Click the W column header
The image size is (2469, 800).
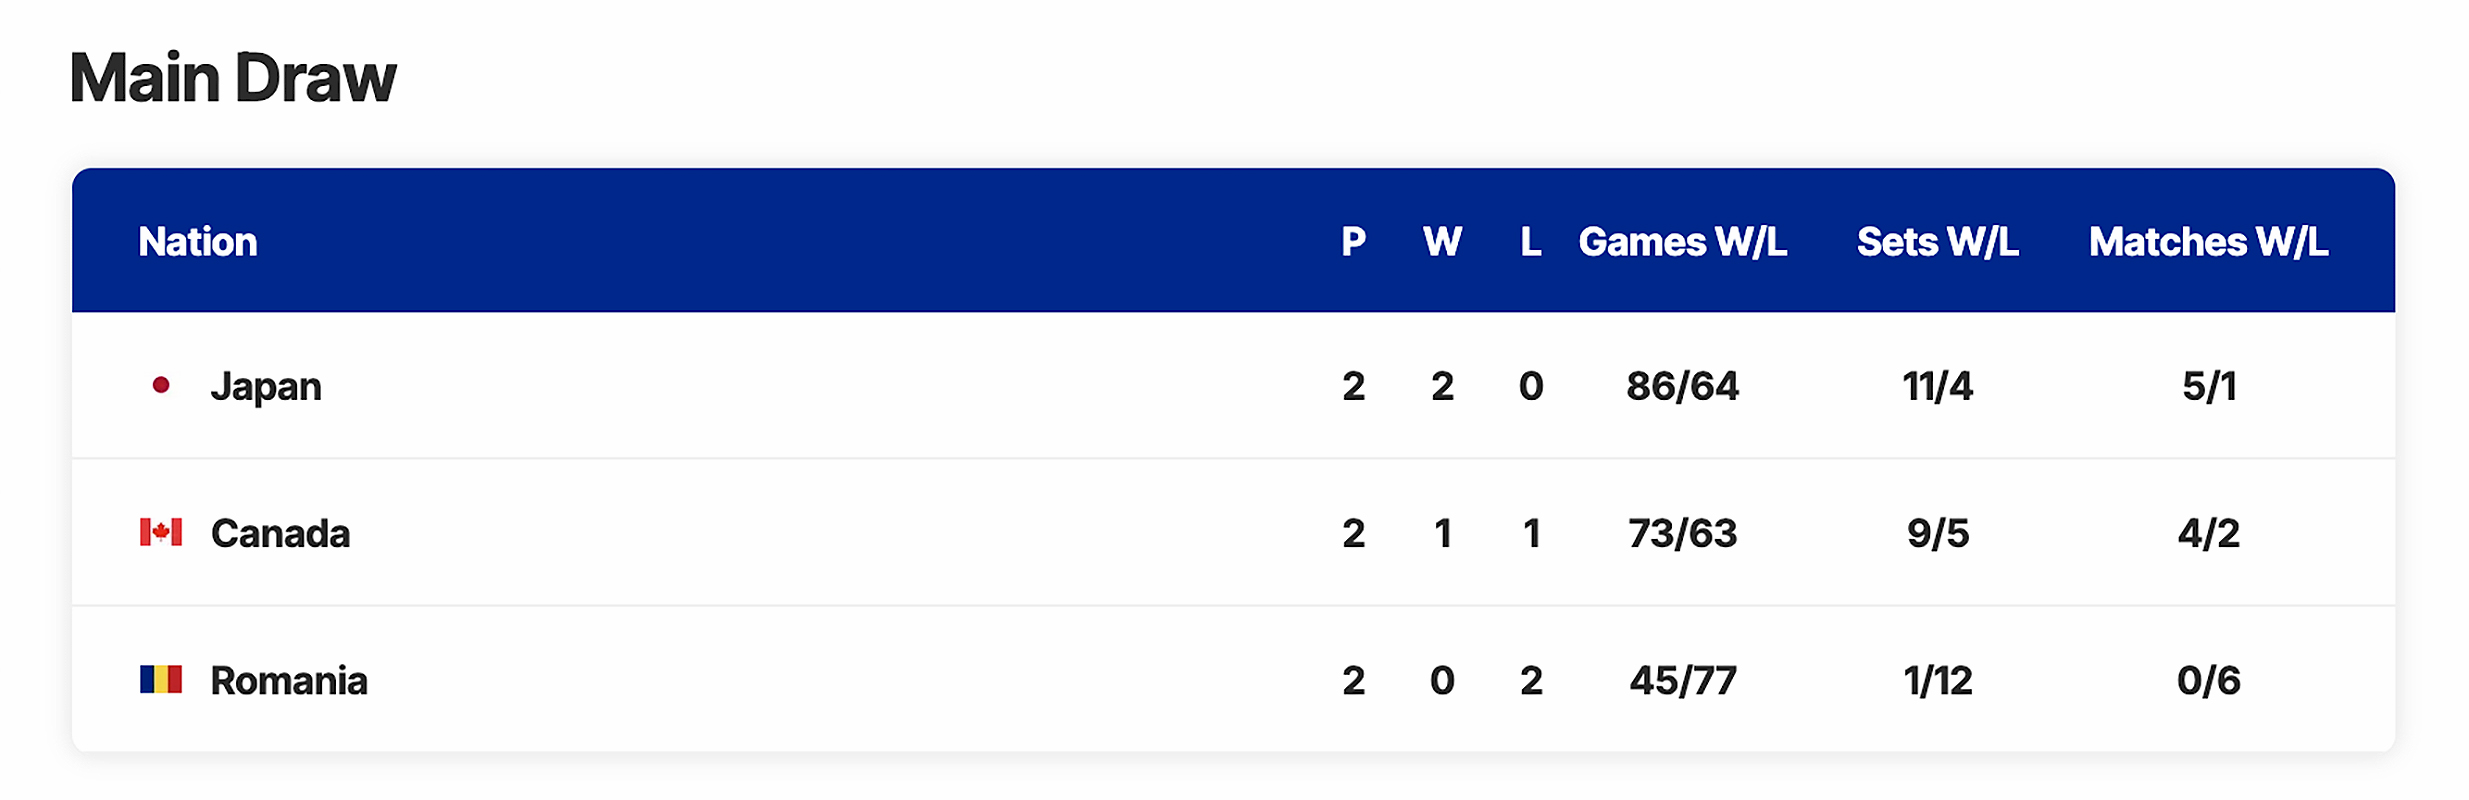(x=1442, y=242)
